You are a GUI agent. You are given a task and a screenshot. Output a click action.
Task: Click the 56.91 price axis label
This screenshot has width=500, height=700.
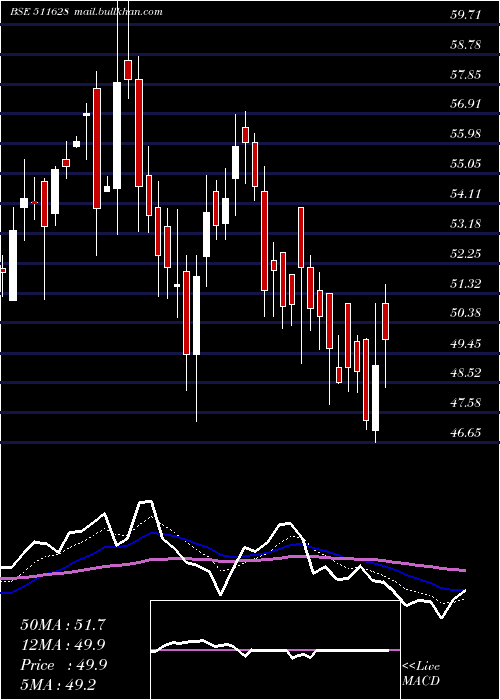tap(465, 104)
